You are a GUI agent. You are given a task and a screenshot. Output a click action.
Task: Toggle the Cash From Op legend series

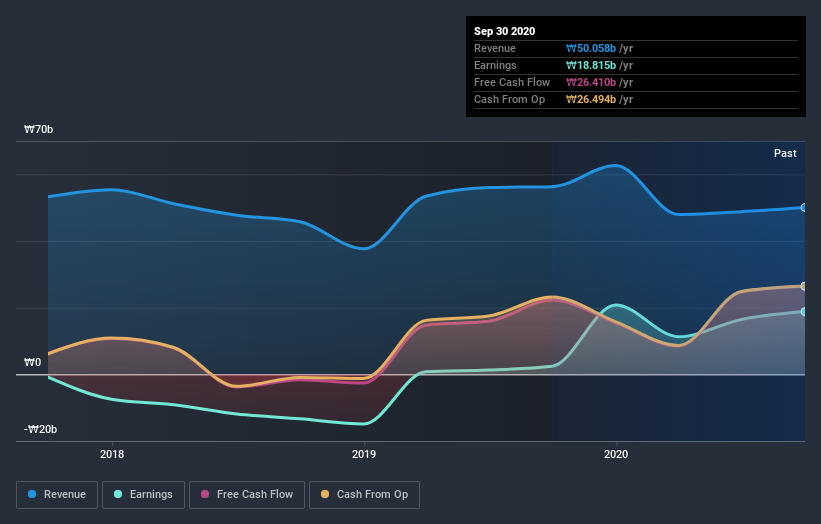tap(364, 495)
